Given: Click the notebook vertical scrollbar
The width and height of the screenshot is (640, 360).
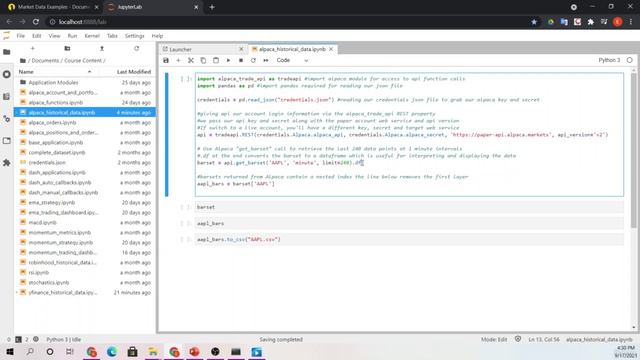Looking at the screenshot, I should (x=633, y=151).
